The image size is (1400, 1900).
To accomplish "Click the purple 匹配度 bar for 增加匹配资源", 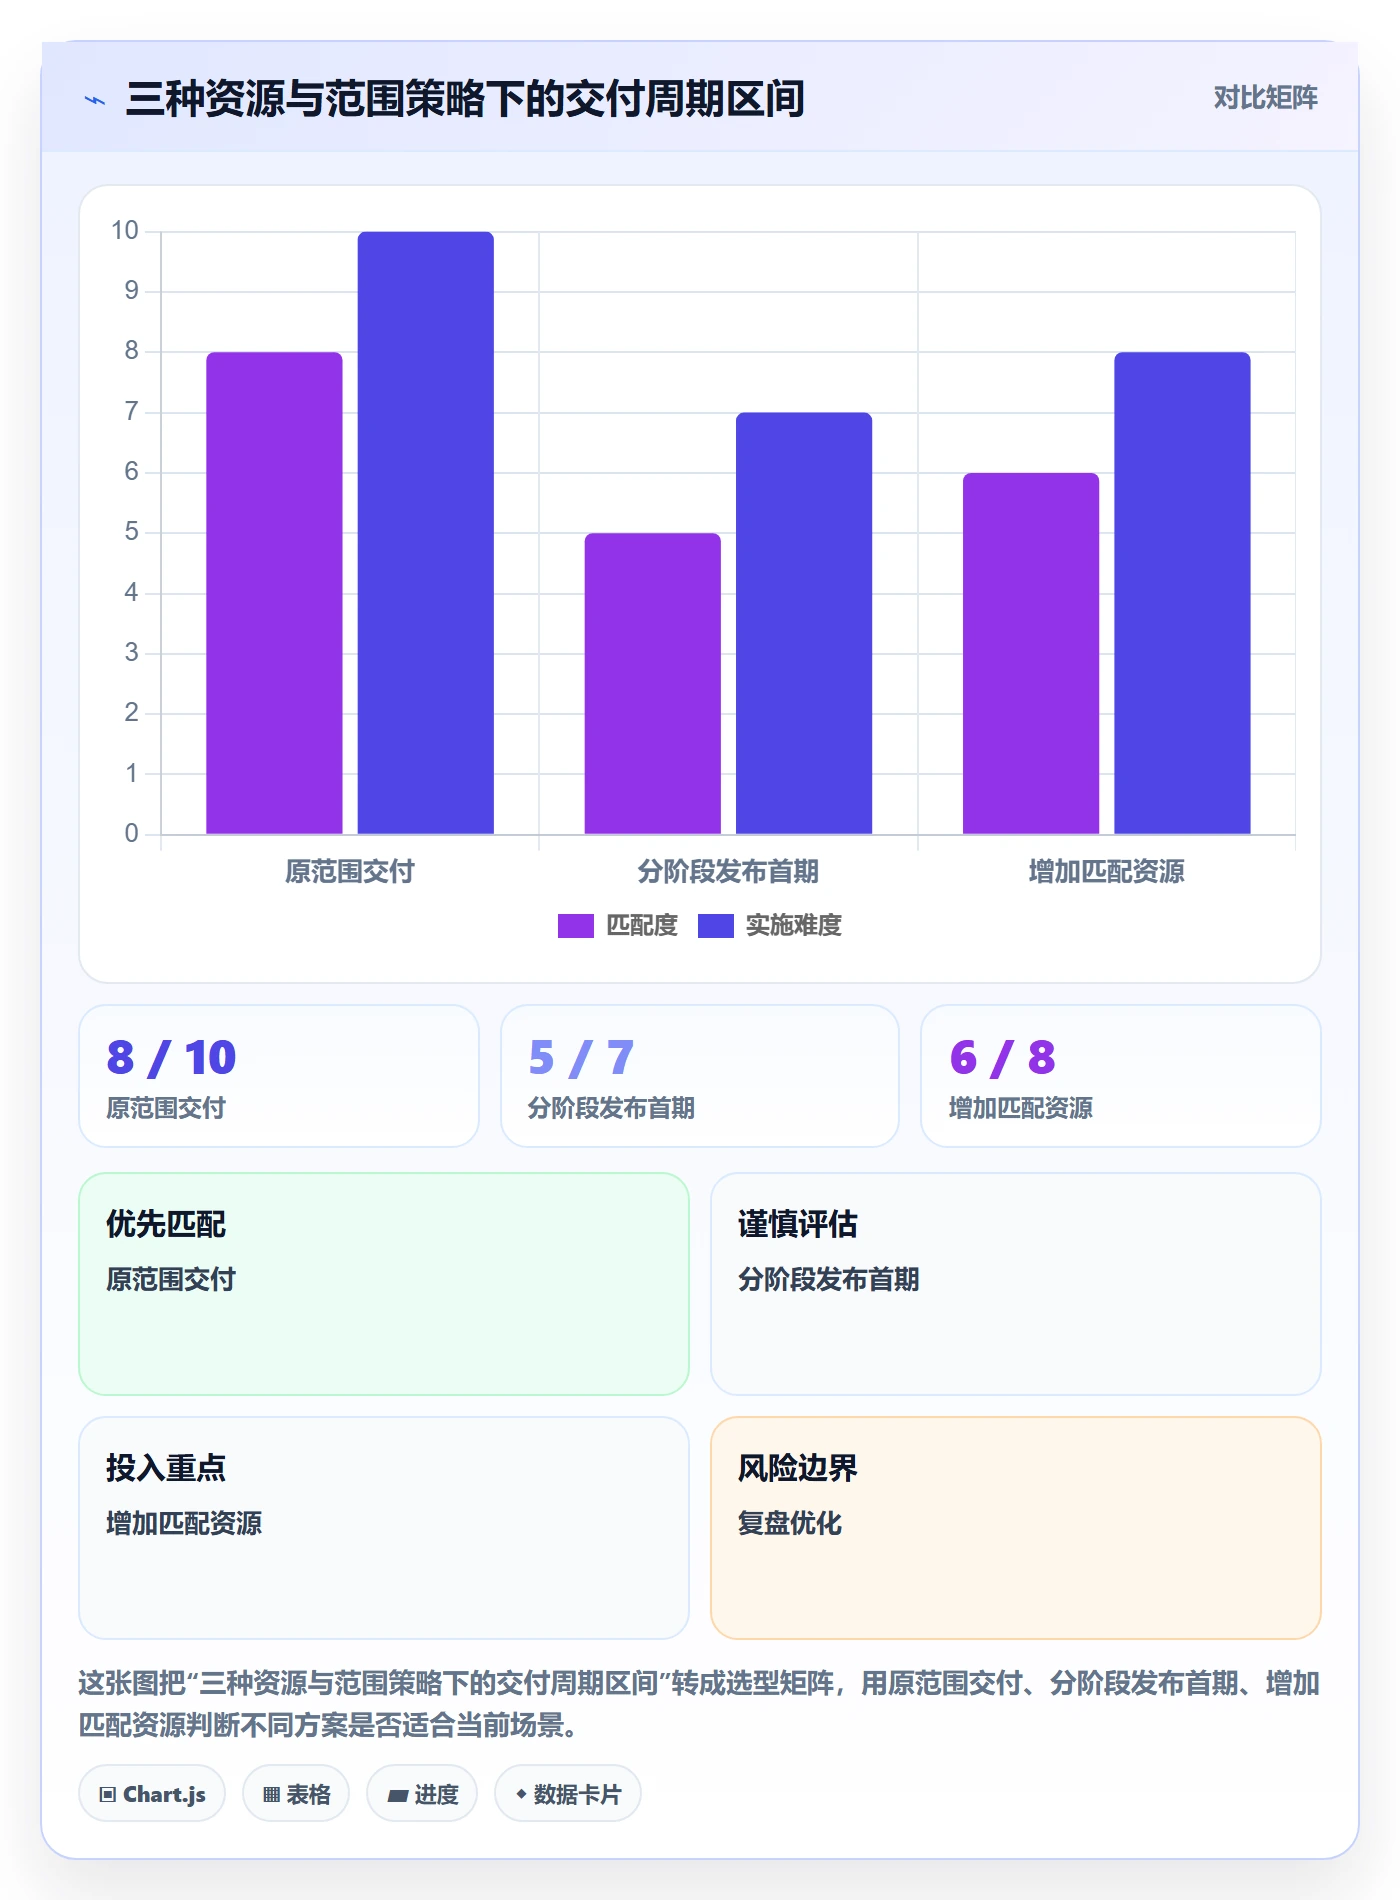I will click(1031, 653).
